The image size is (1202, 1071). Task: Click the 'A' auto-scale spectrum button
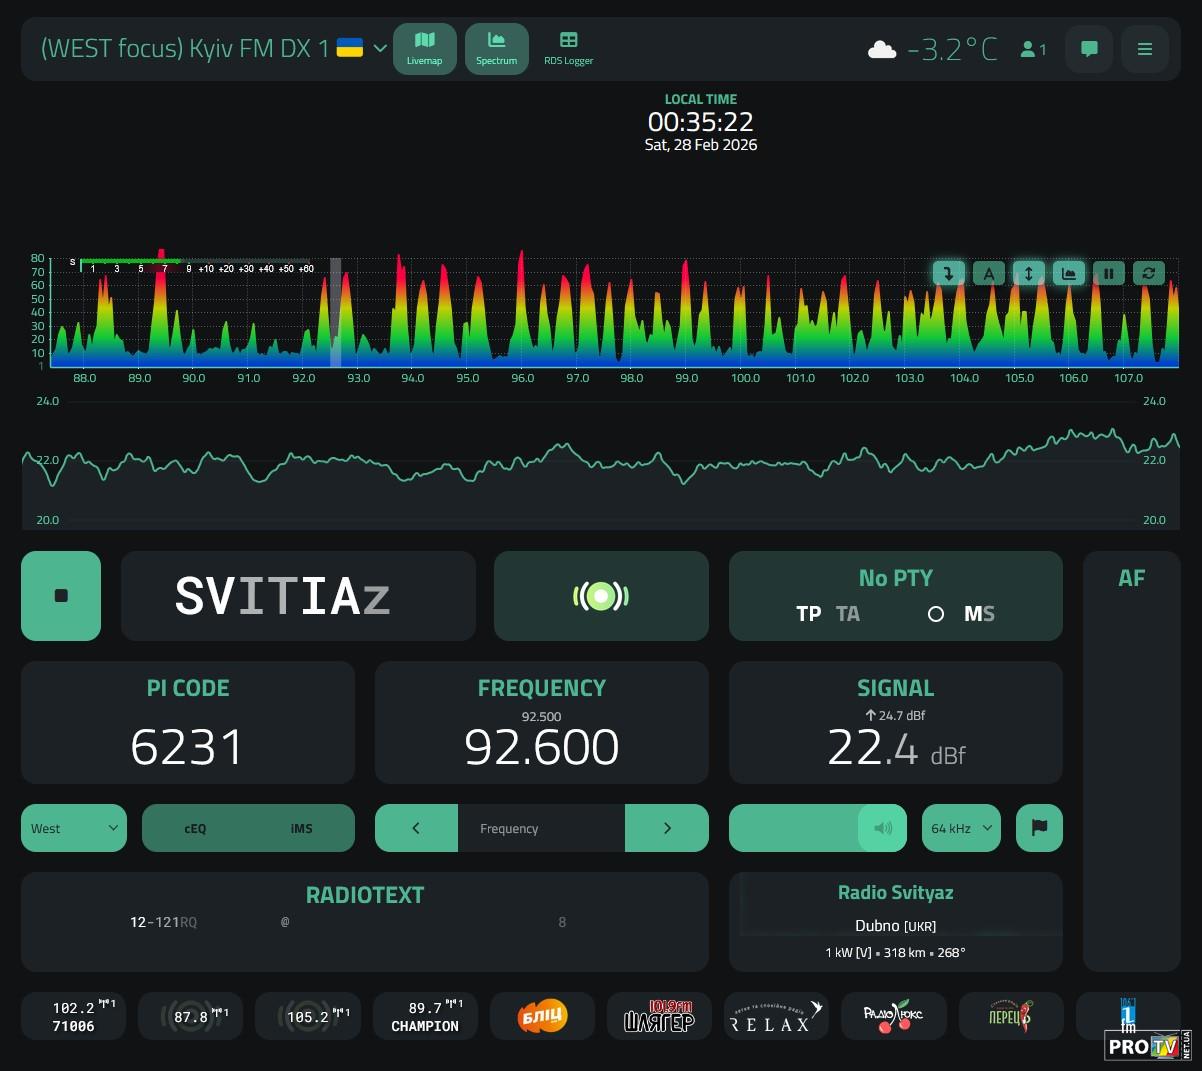(988, 273)
